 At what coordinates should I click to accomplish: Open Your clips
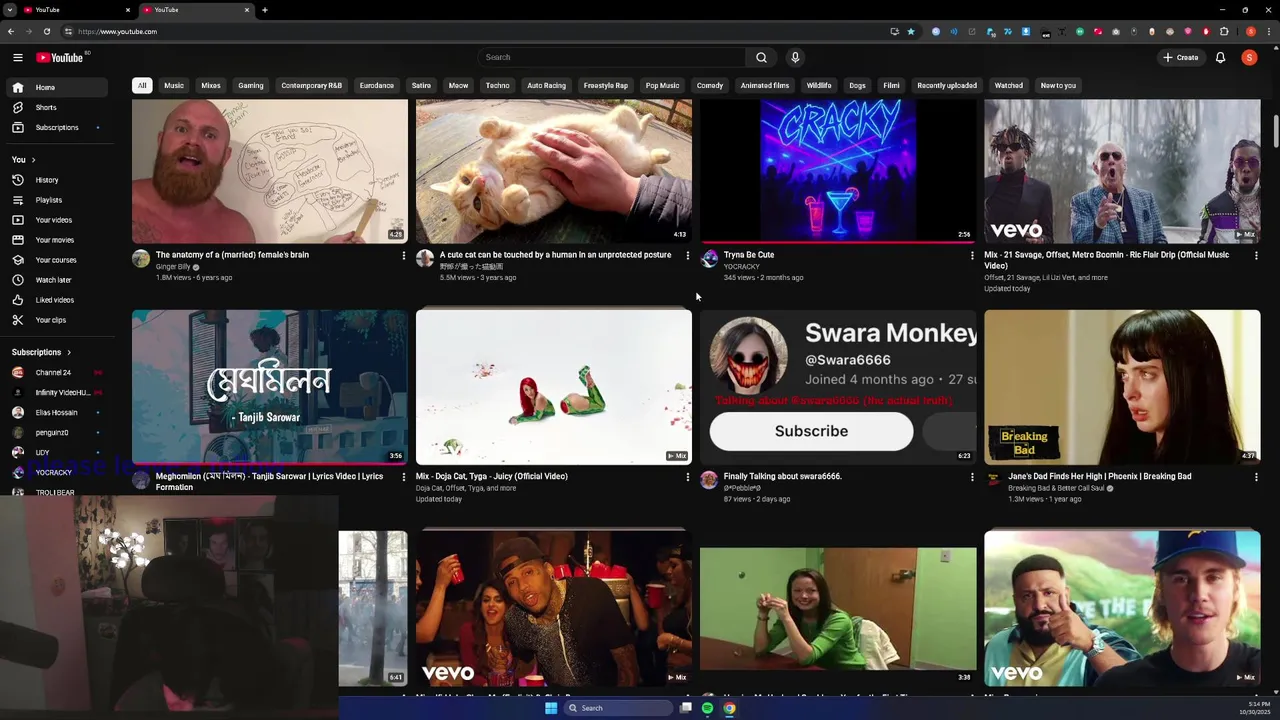pyautogui.click(x=57, y=320)
